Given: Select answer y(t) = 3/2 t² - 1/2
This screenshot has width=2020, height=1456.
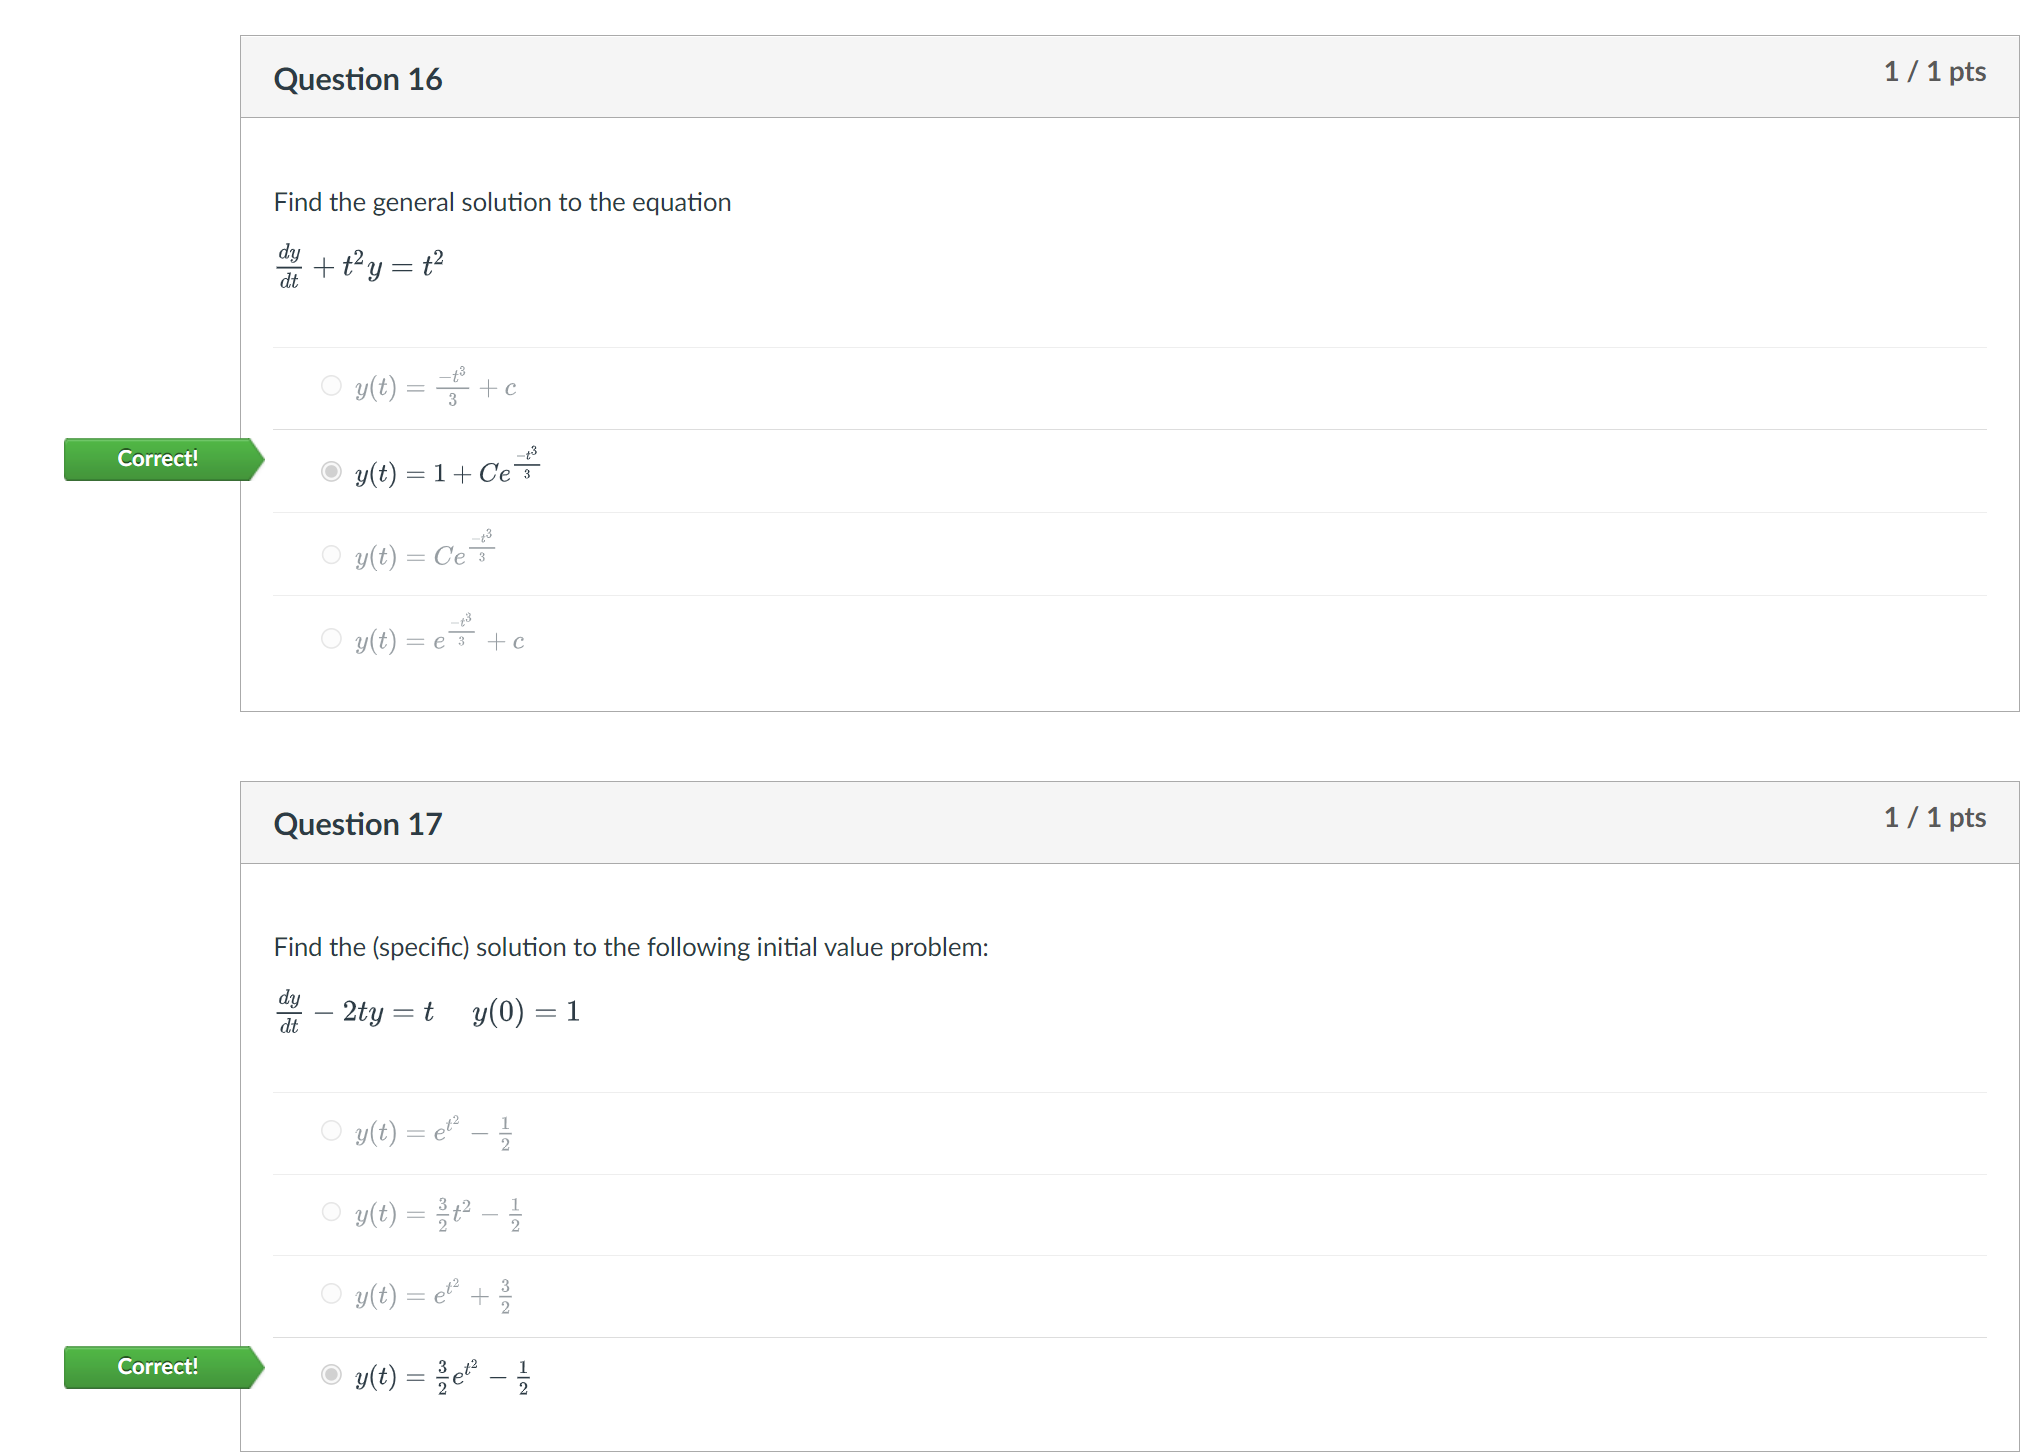Looking at the screenshot, I should (x=330, y=1211).
